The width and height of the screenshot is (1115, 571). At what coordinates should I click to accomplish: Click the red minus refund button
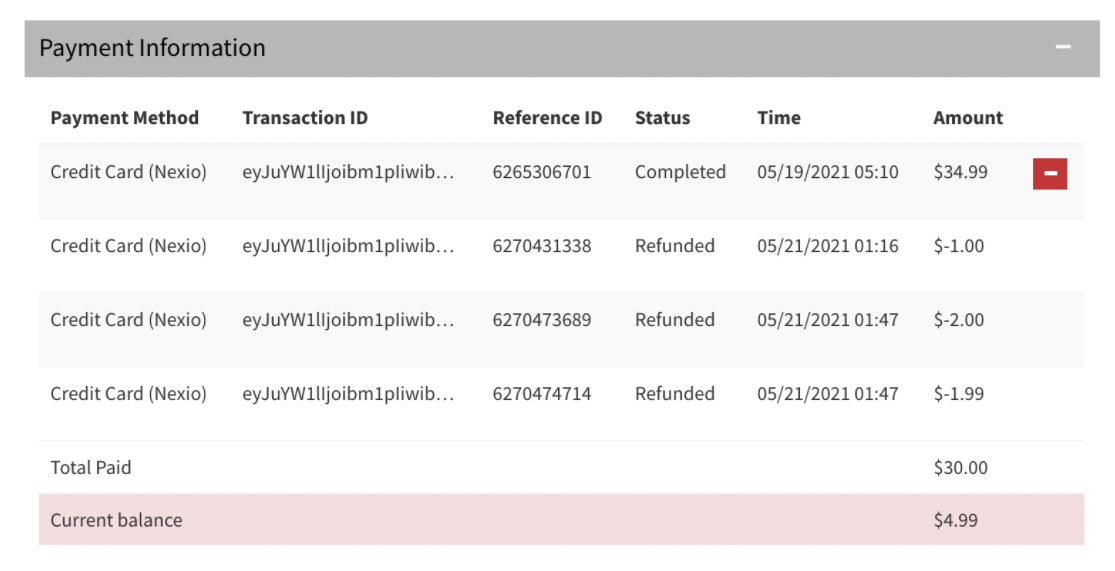tap(1050, 174)
